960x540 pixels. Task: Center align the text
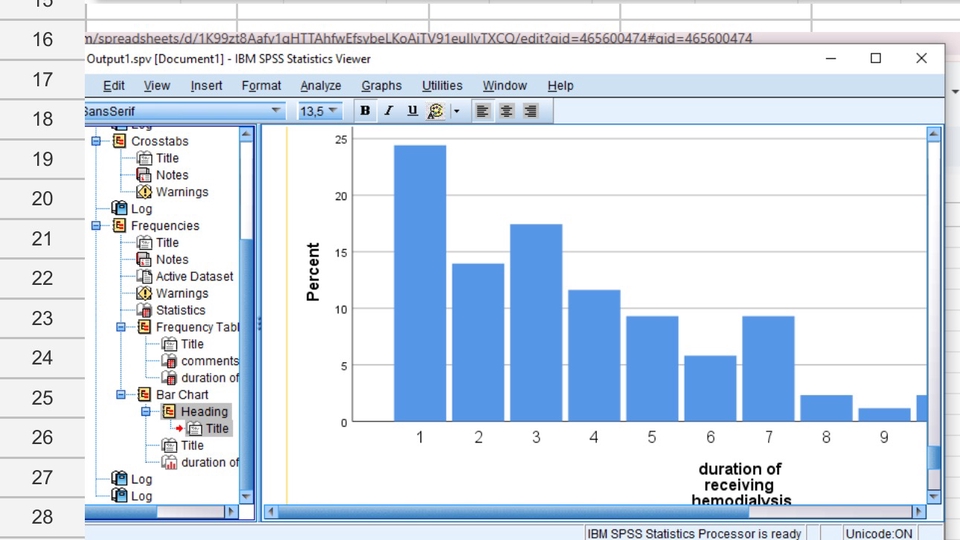[507, 111]
